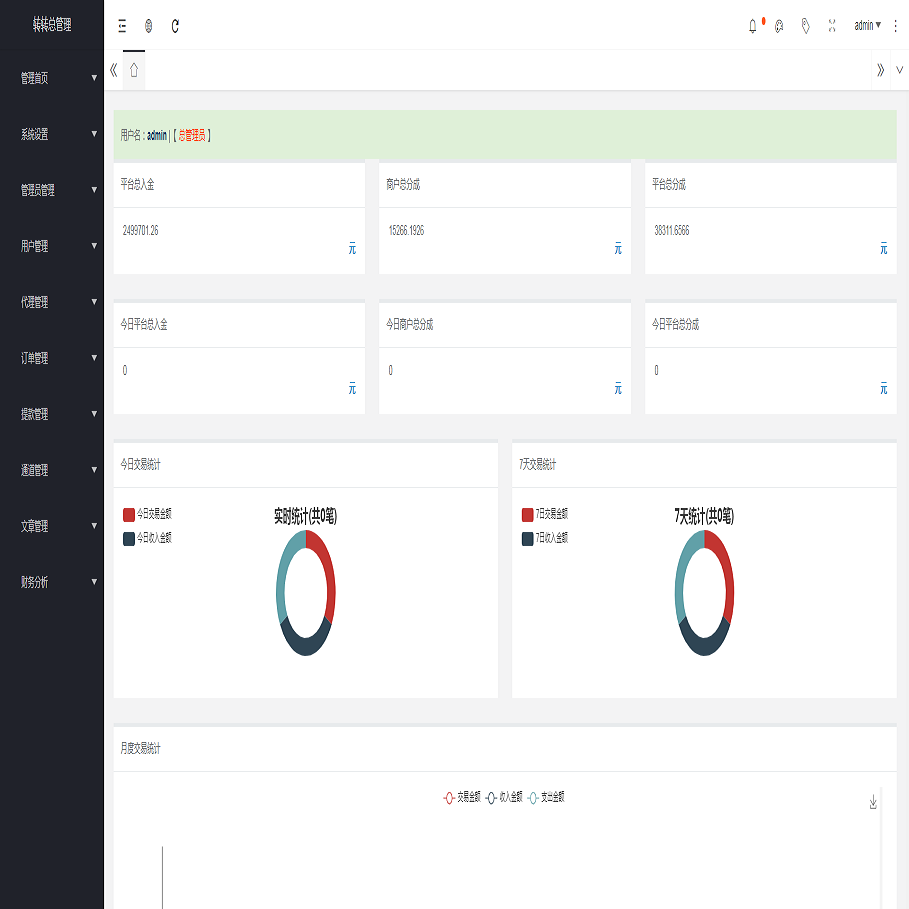
Task: Toggle 支出金额 series in monthly chart legend
Action: click(x=546, y=797)
